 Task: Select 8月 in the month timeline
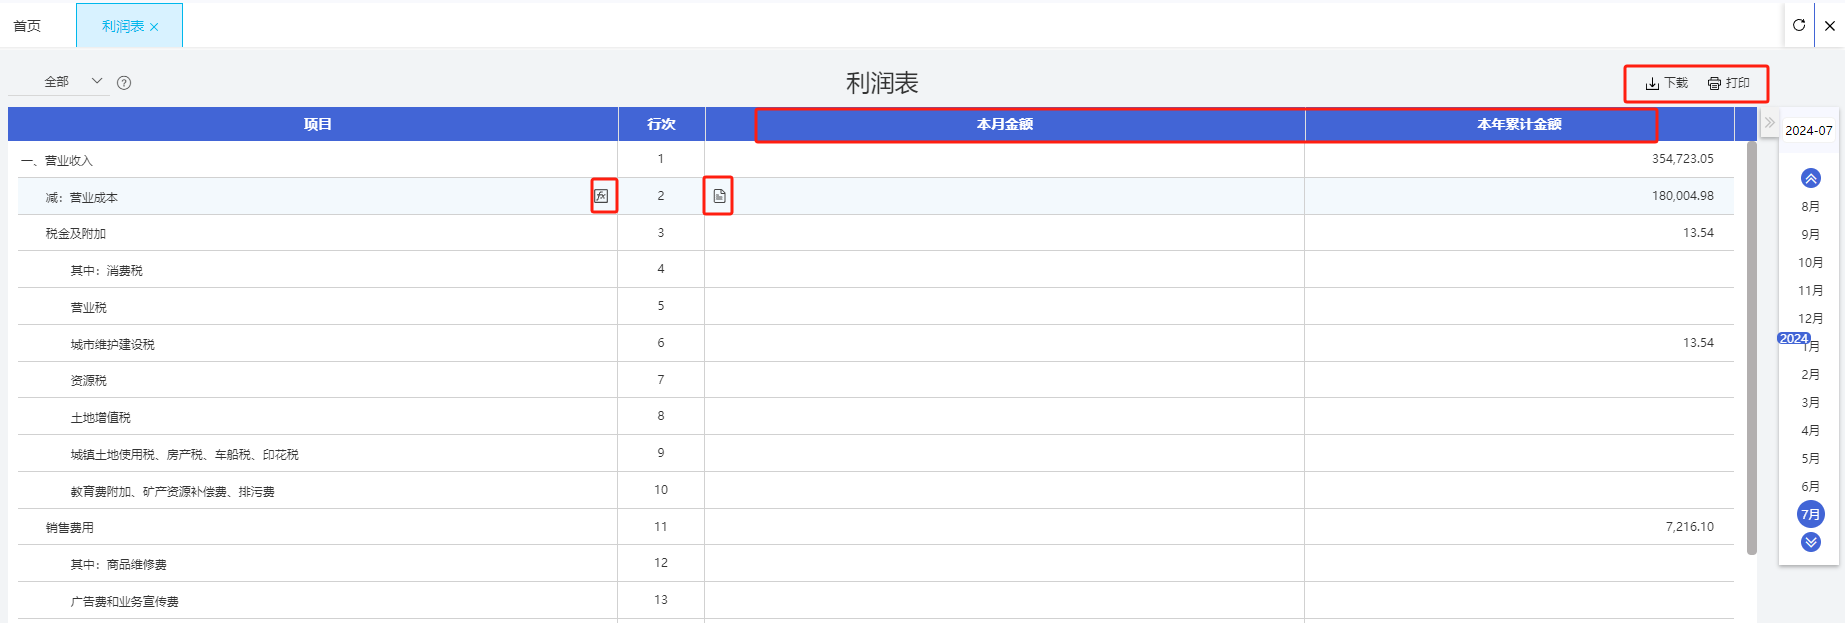[1811, 206]
